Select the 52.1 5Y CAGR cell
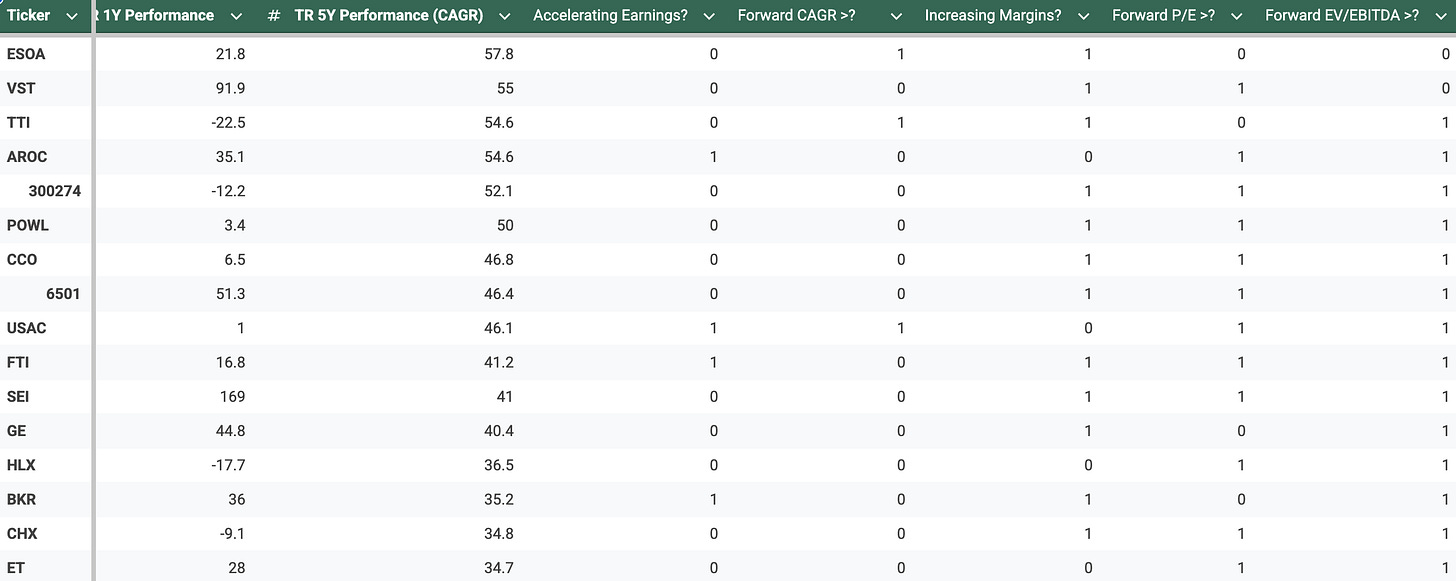Image resolution: width=1456 pixels, height=581 pixels. pos(499,191)
